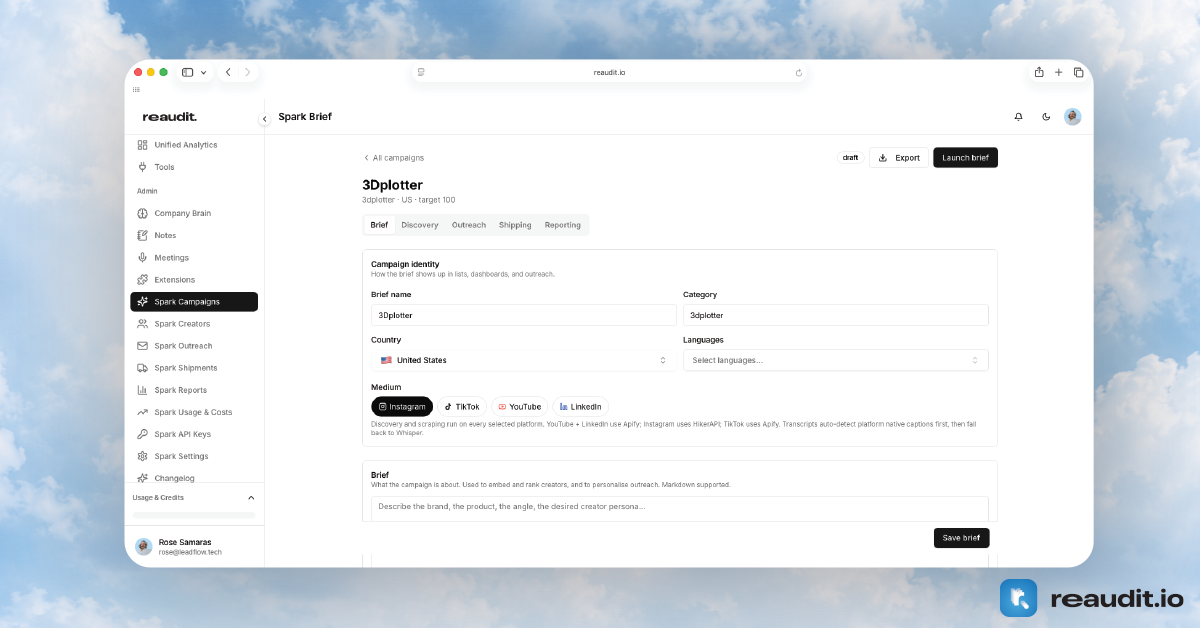Open the Select languages dropdown
1200x628 pixels.
point(836,360)
